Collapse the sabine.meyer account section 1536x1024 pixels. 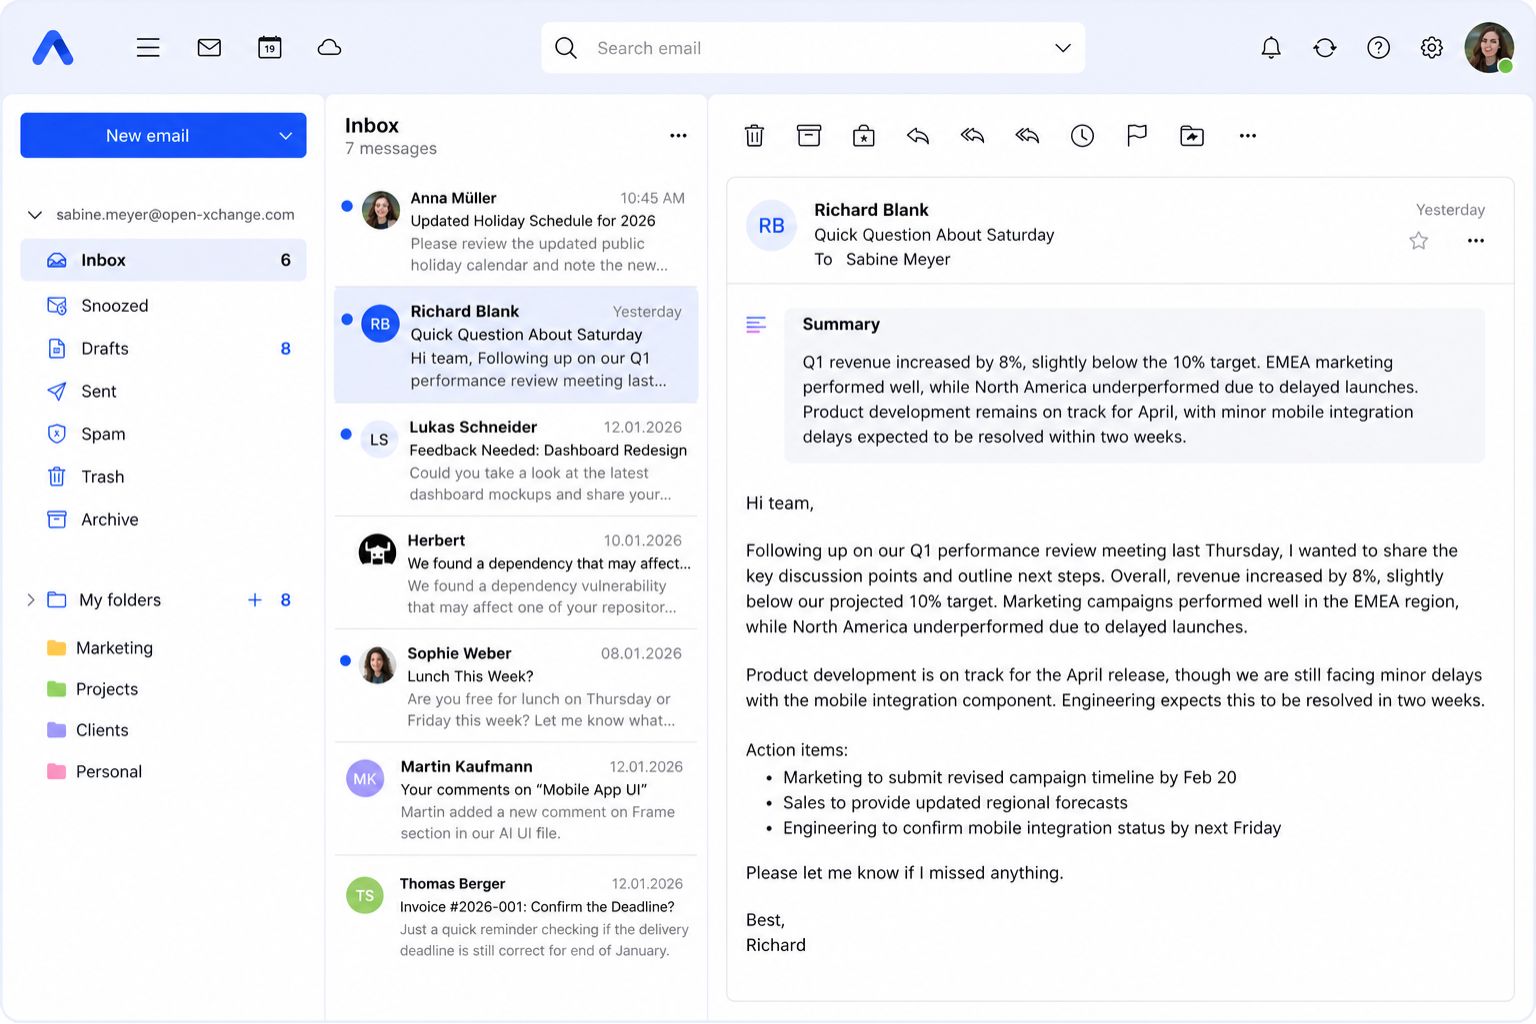35,215
